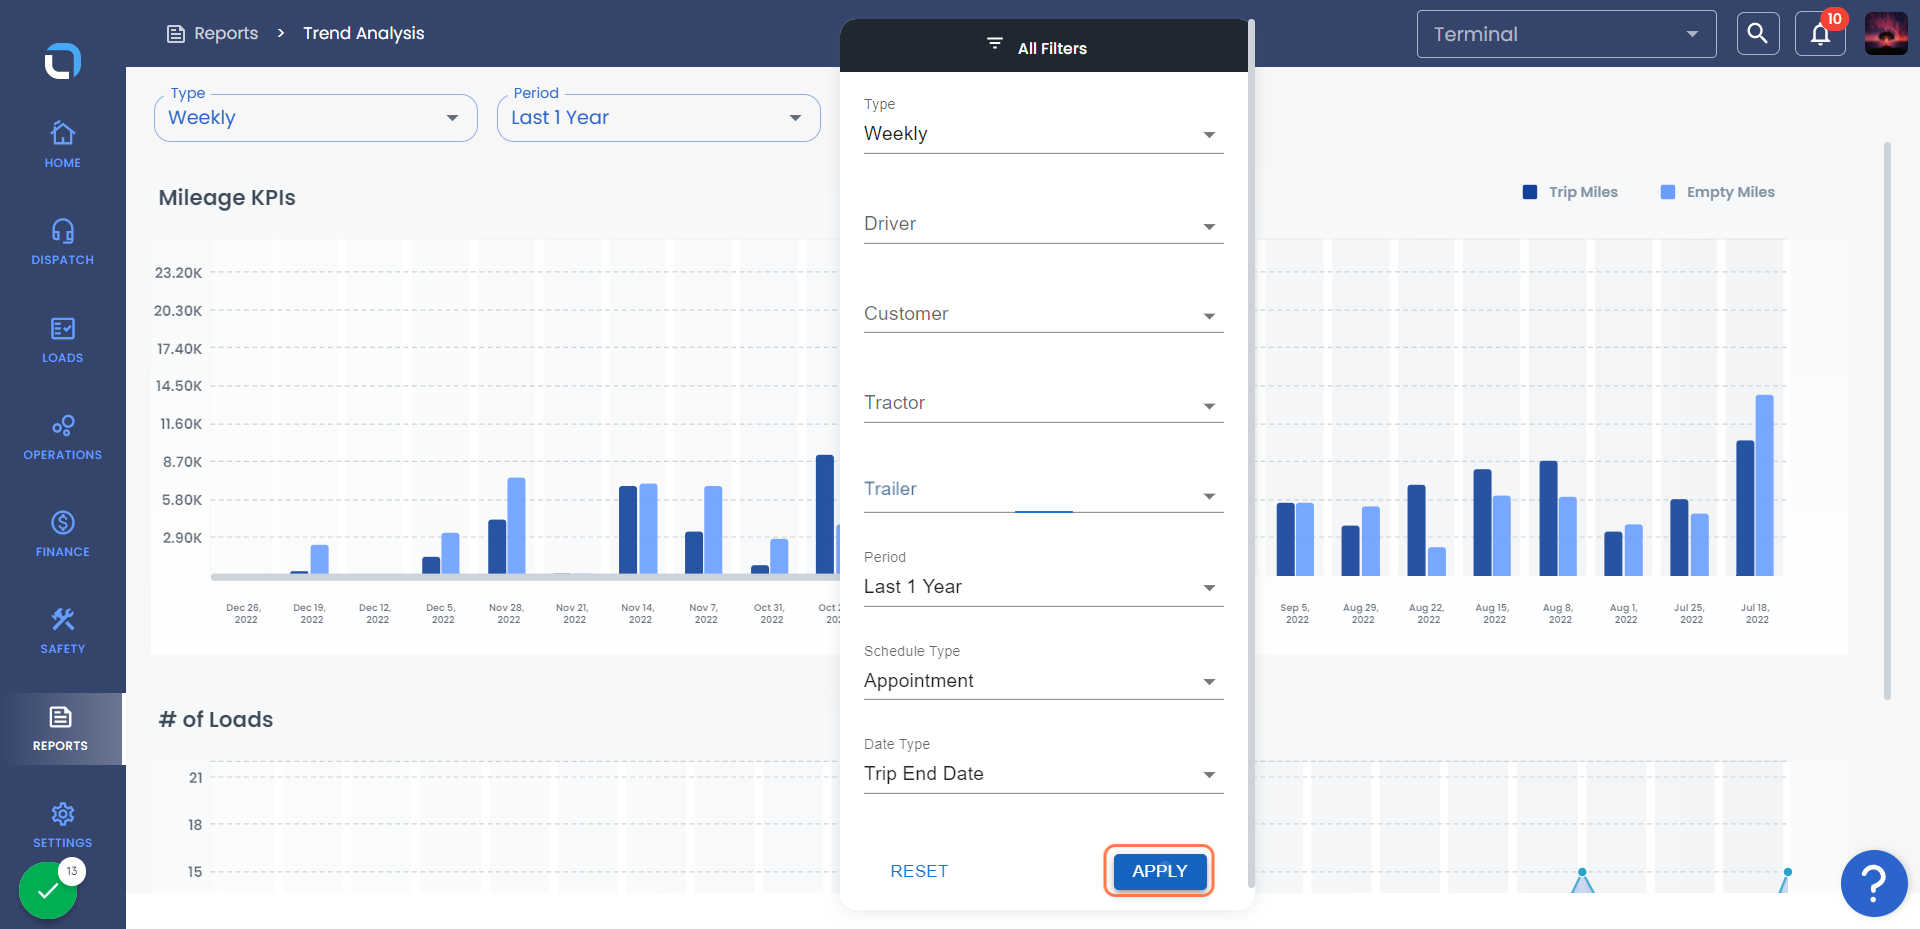Screen dimensions: 1920x929
Task: Open the Finance dollar icon
Action: coord(63,522)
